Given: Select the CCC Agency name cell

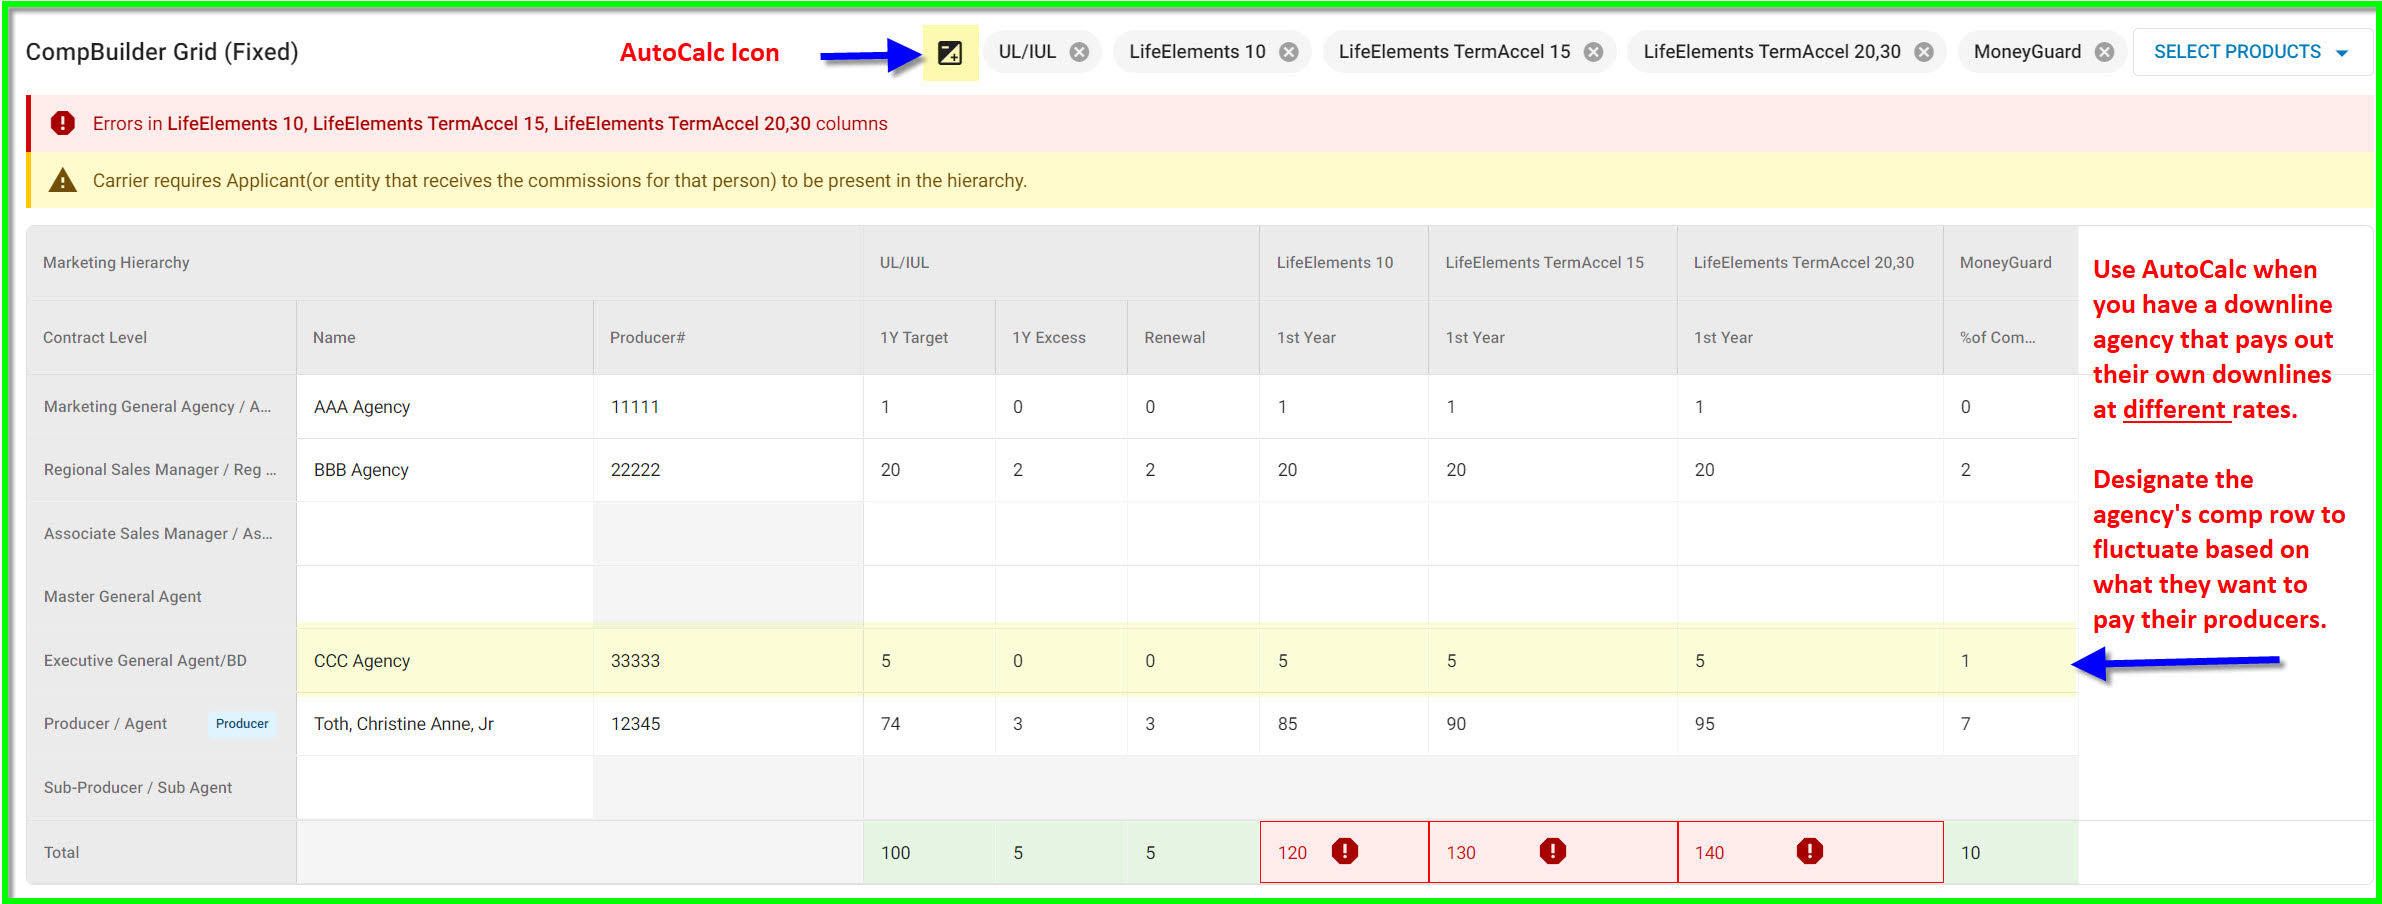Looking at the screenshot, I should point(445,661).
